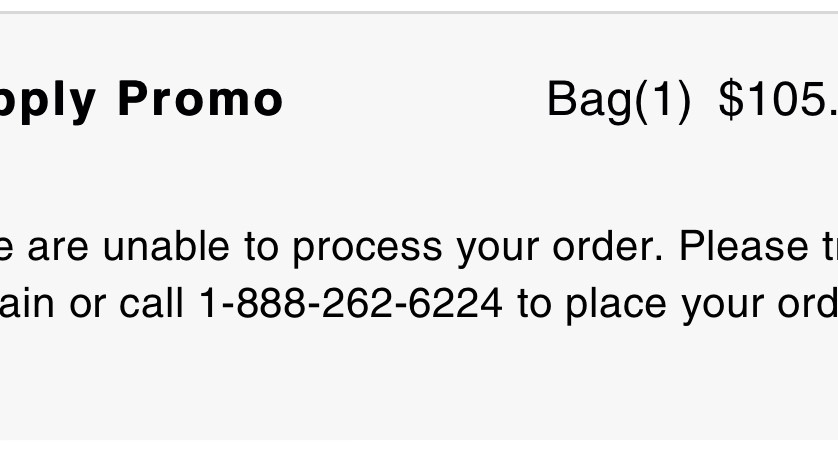This screenshot has width=838, height=471.
Task: Open the Apply Promo link
Action: [x=141, y=100]
